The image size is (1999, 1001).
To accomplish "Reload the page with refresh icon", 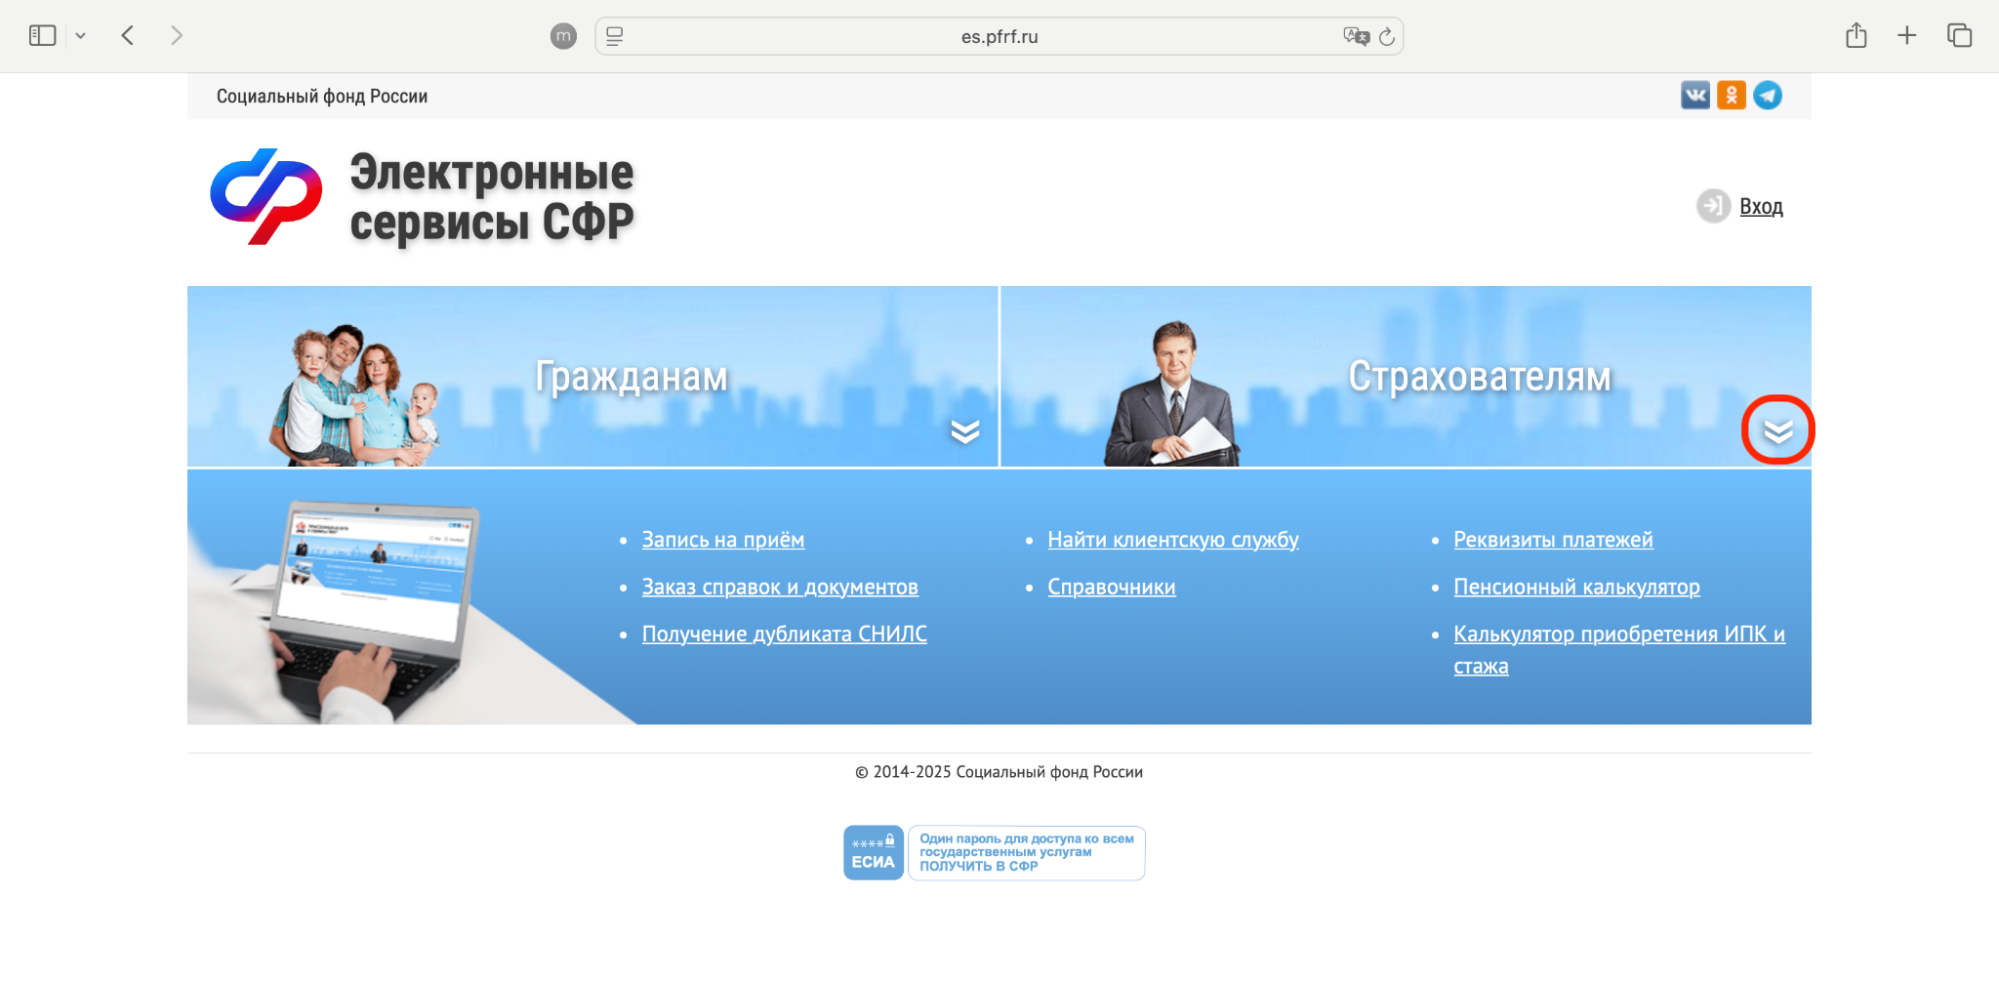I will tap(1387, 36).
